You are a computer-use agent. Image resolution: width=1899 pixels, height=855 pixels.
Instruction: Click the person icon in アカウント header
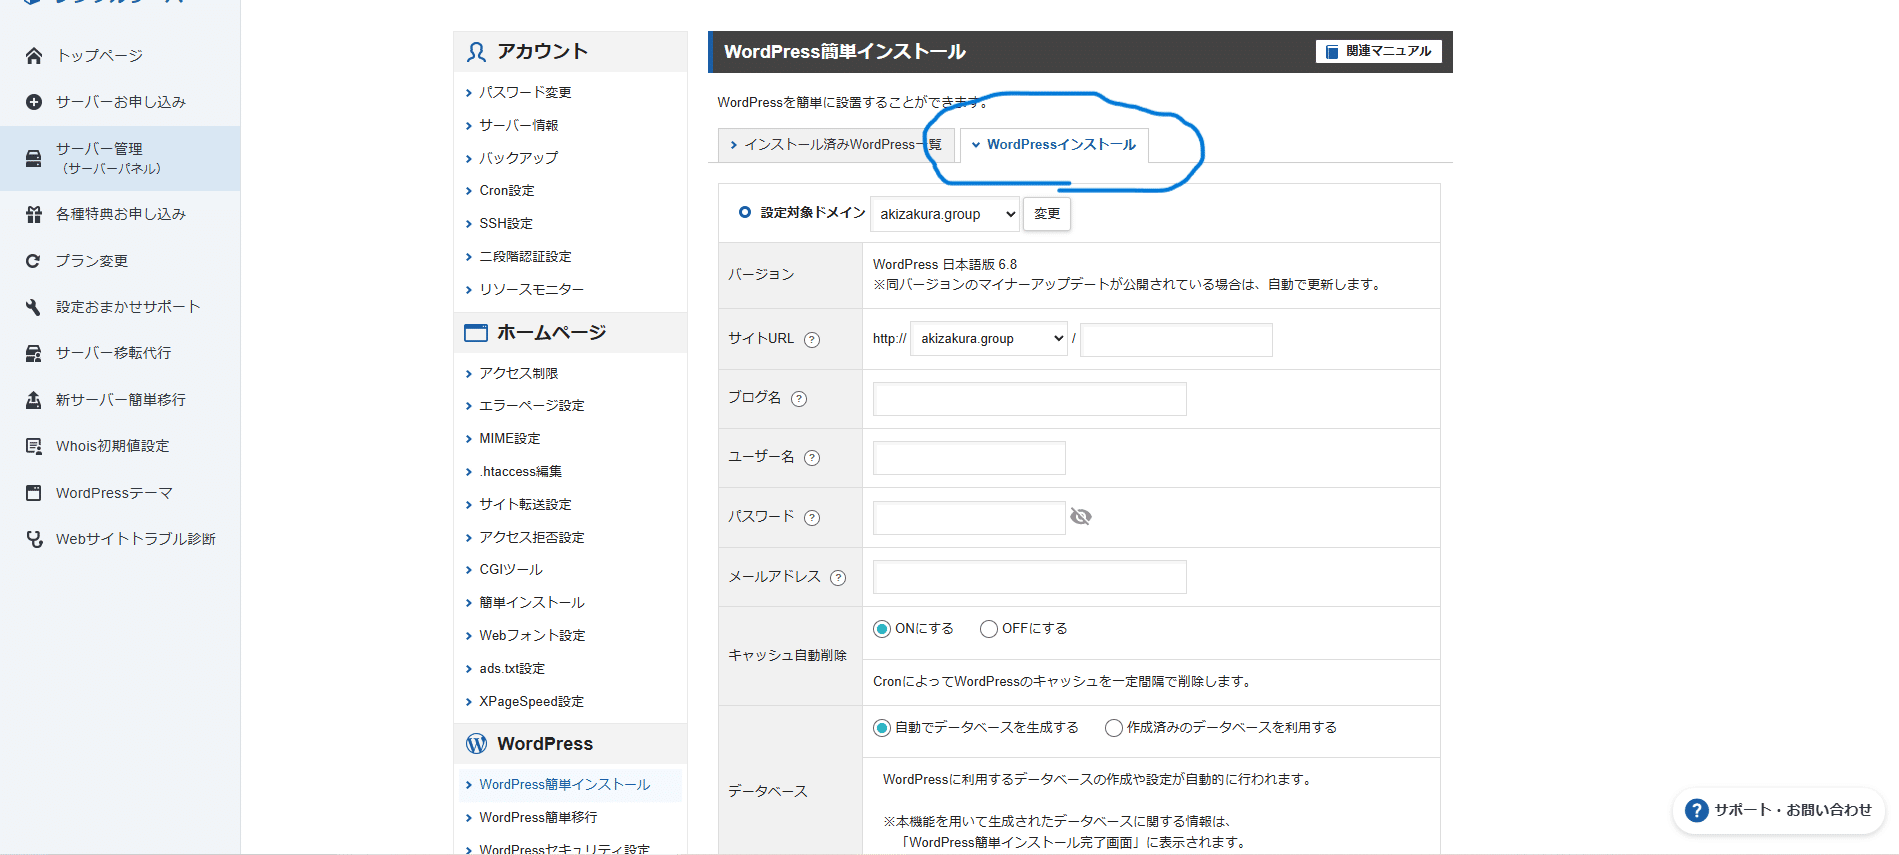click(477, 52)
